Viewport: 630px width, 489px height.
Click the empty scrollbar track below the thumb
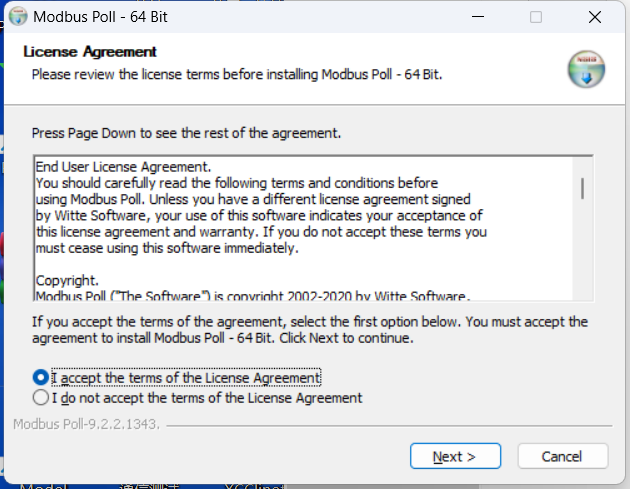tap(582, 249)
